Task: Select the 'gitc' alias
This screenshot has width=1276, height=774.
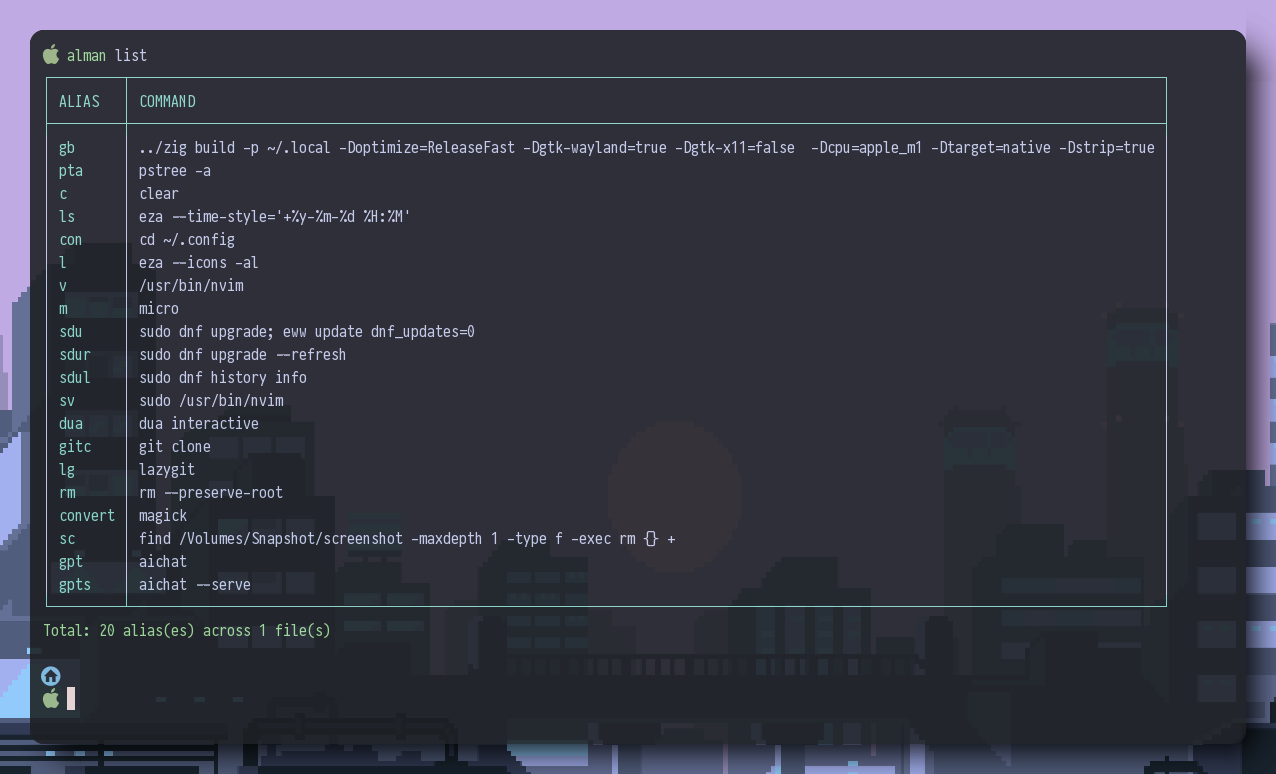Action: click(75, 447)
